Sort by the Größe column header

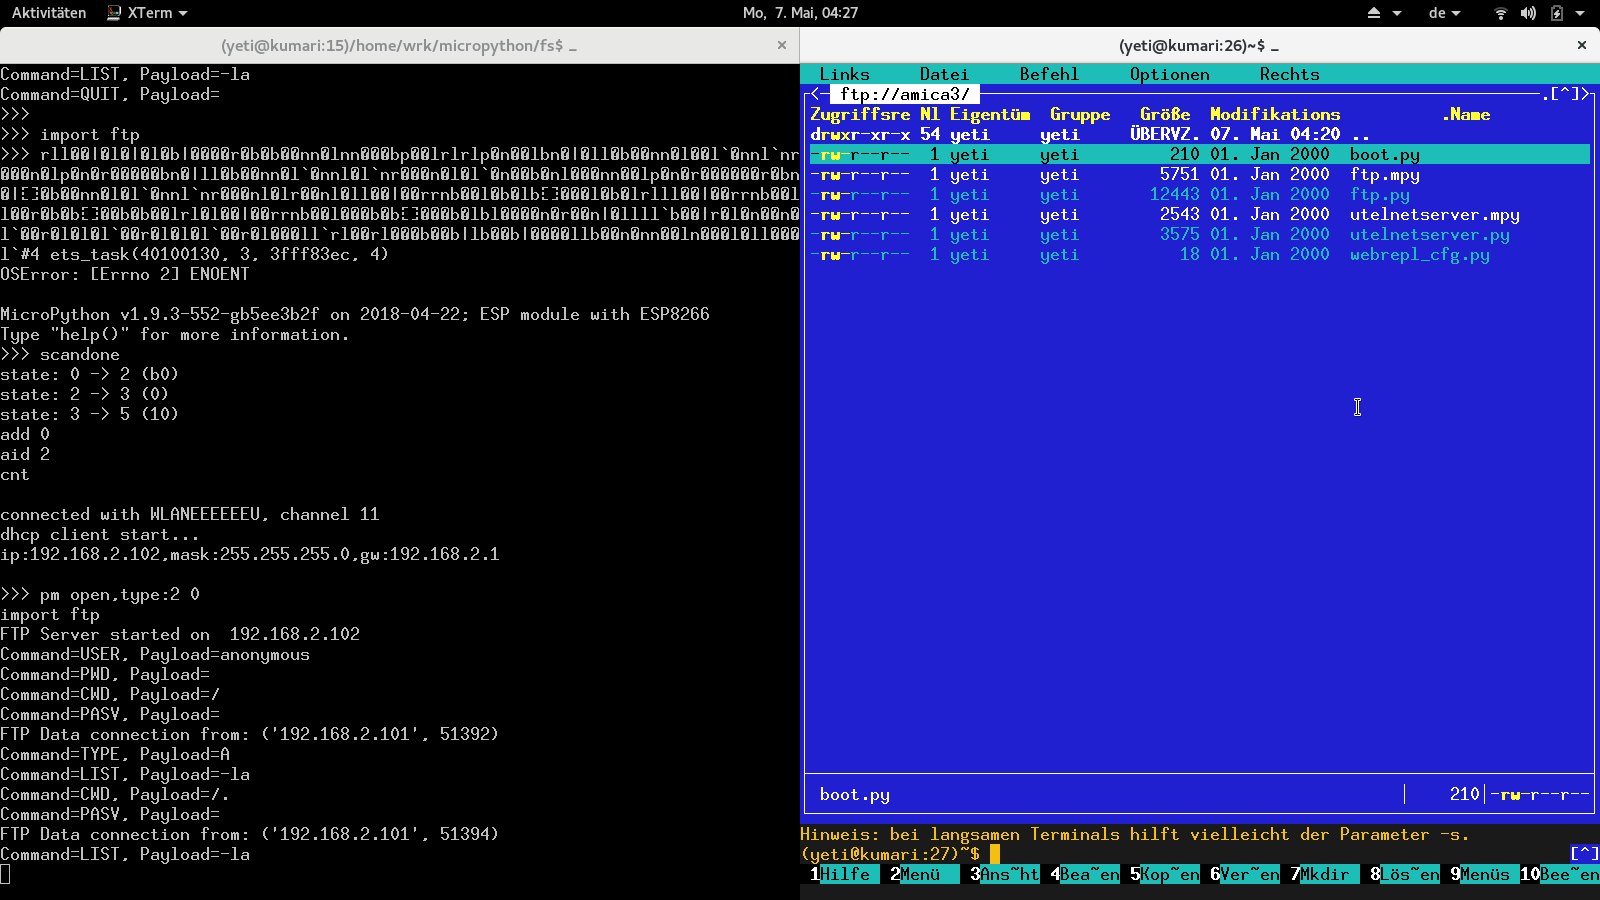tap(1165, 114)
